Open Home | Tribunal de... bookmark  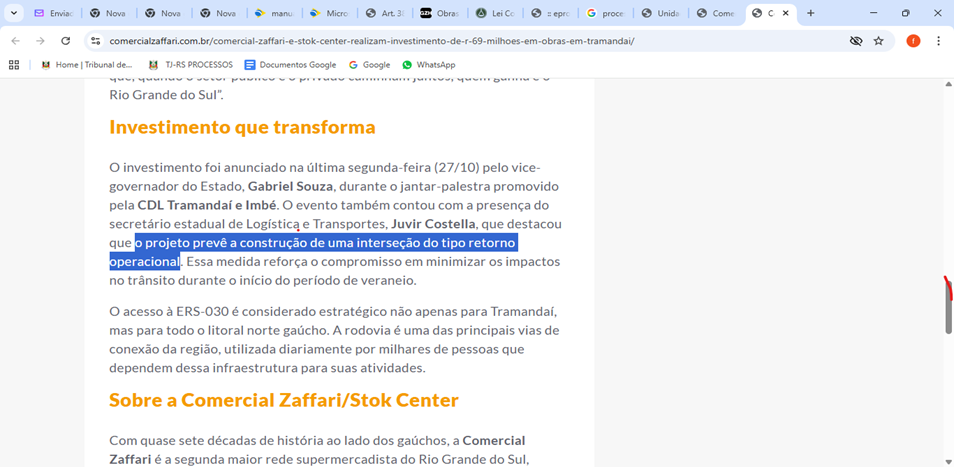click(86, 64)
